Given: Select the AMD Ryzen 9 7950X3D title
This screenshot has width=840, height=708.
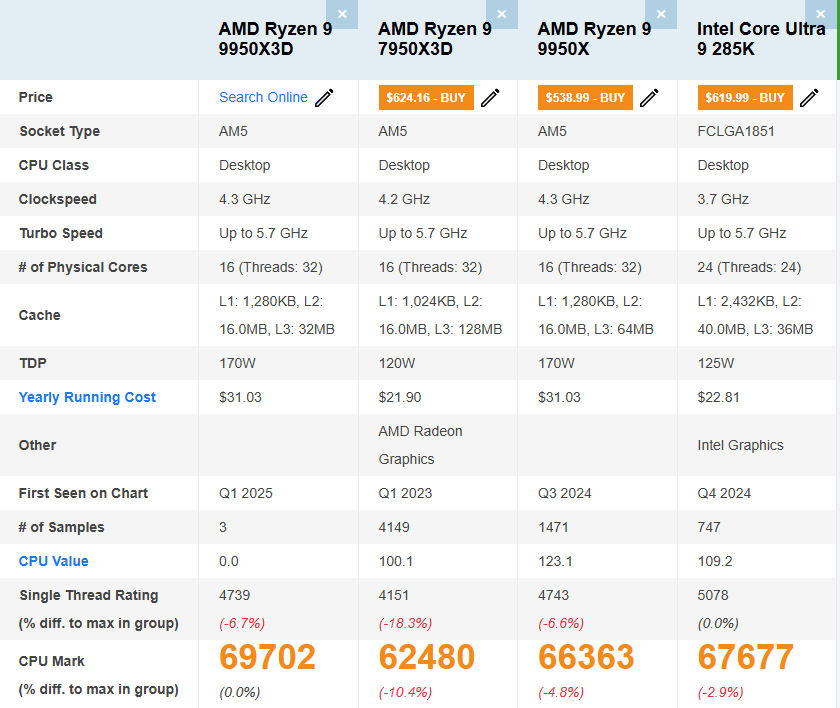Looking at the screenshot, I should (435, 39).
